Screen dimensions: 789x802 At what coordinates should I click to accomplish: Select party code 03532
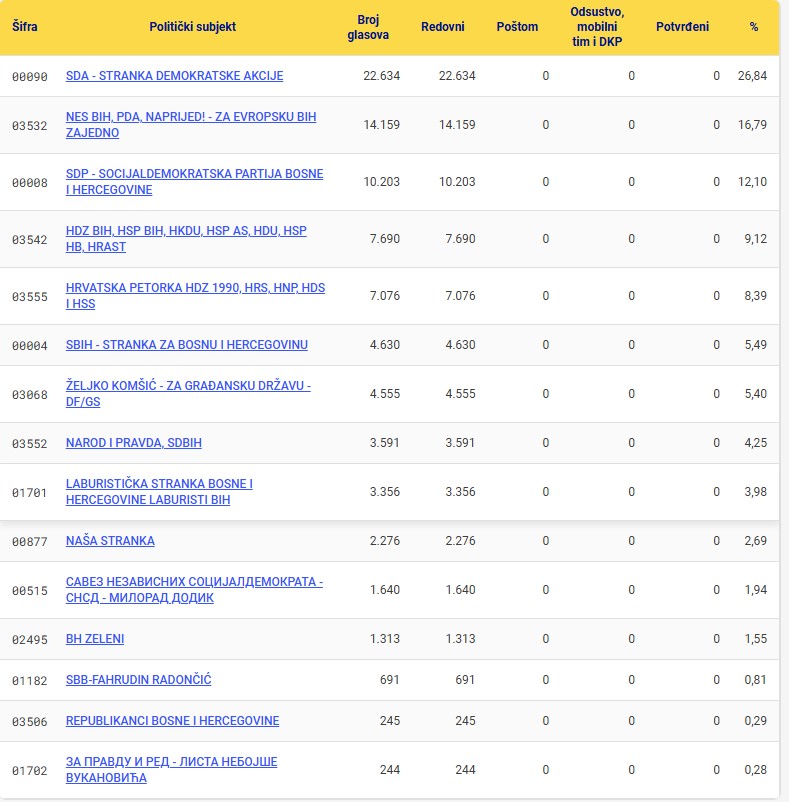(30, 126)
